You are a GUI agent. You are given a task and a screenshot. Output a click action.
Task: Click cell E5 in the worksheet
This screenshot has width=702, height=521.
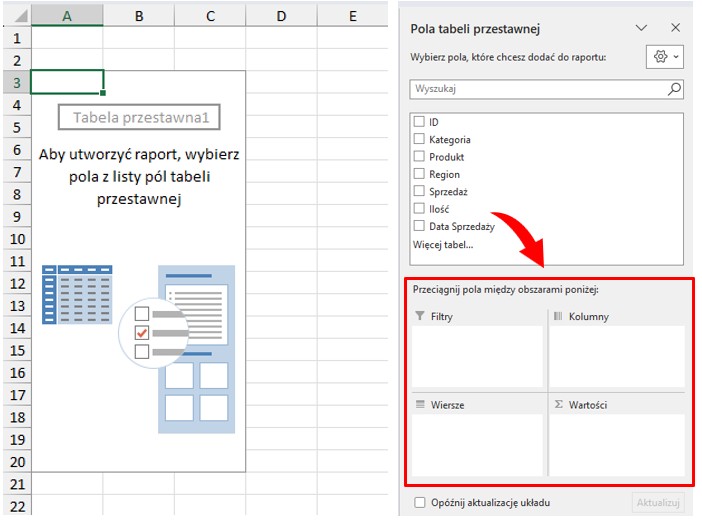pyautogui.click(x=353, y=127)
